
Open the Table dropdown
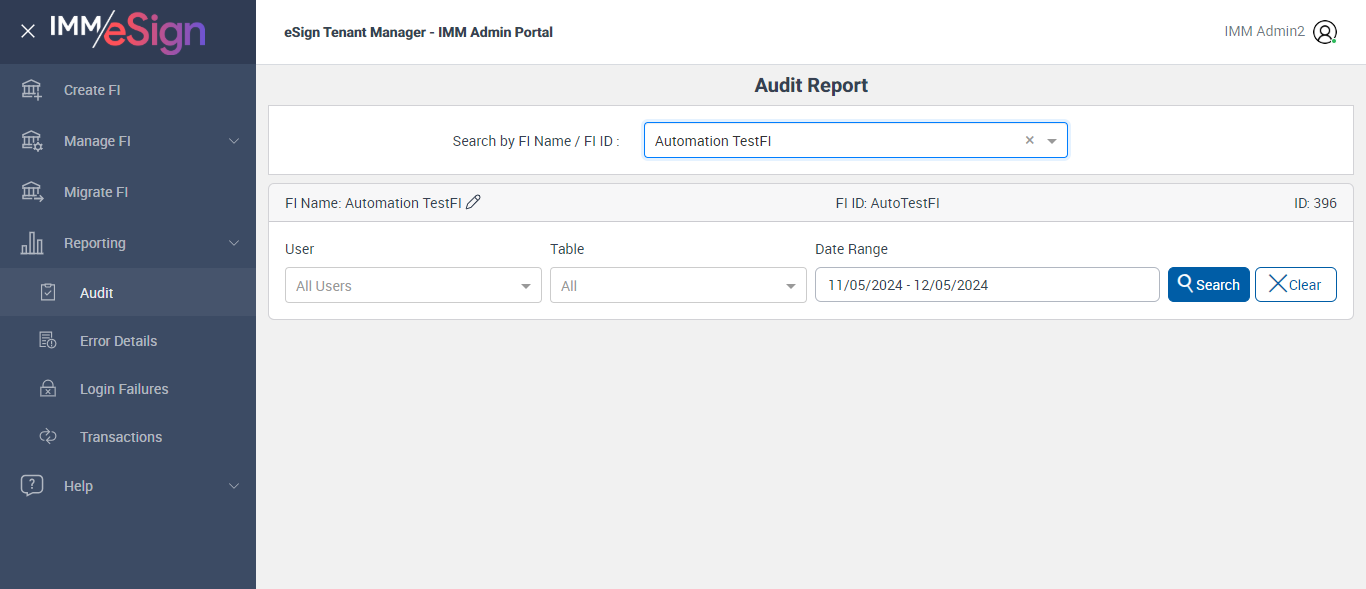pos(678,286)
